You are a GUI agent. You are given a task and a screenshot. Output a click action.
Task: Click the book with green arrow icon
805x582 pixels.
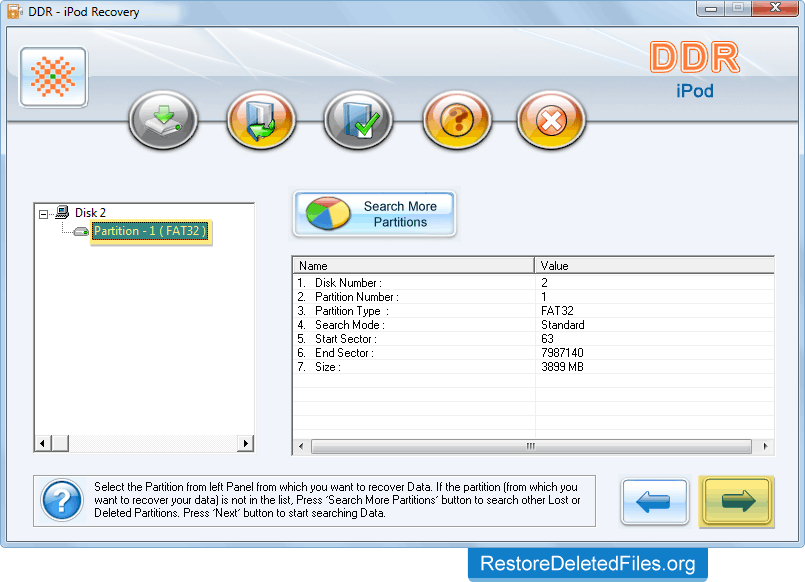(x=261, y=120)
